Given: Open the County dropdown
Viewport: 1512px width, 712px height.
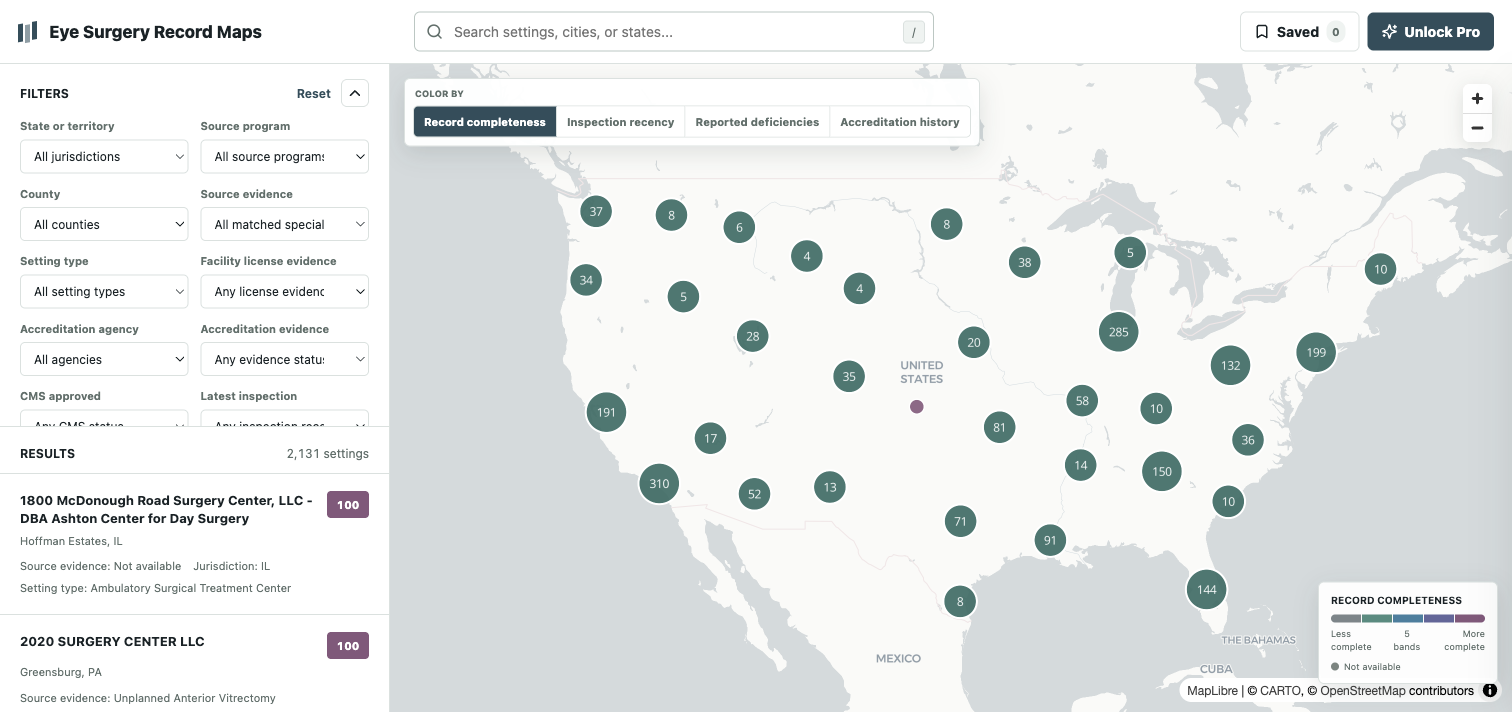Looking at the screenshot, I should [x=104, y=224].
